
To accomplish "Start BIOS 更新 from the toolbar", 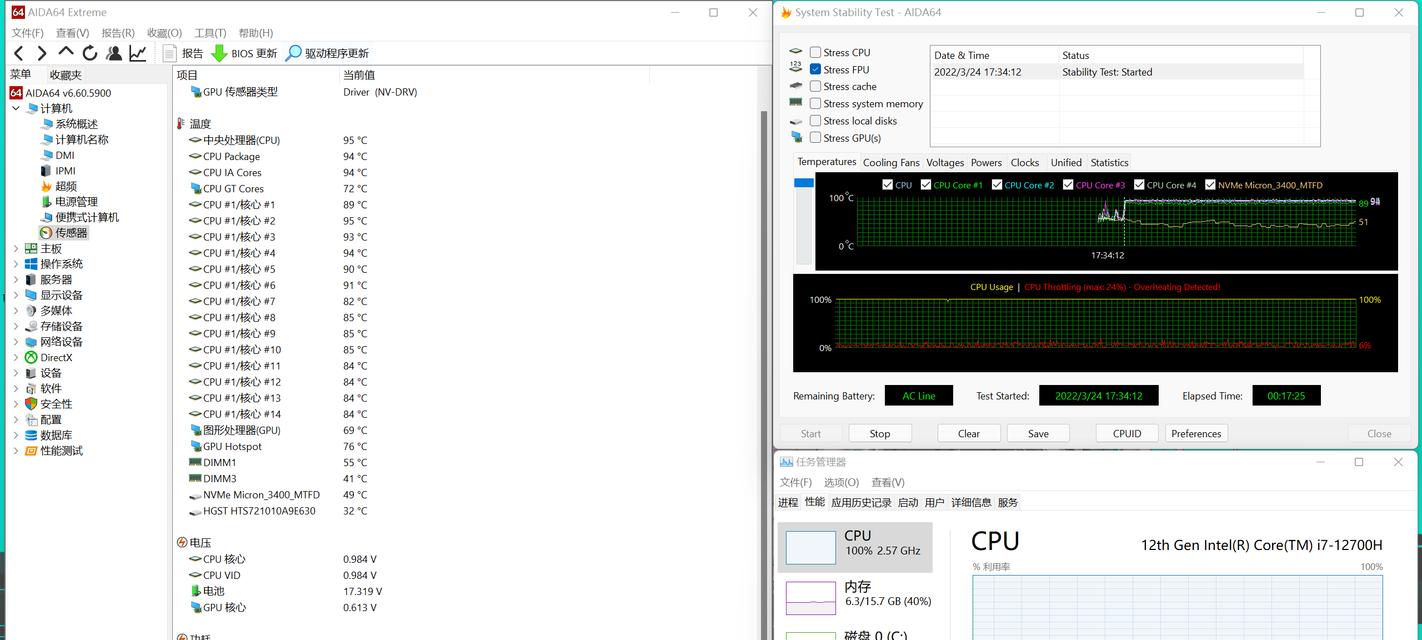I will pyautogui.click(x=244, y=53).
